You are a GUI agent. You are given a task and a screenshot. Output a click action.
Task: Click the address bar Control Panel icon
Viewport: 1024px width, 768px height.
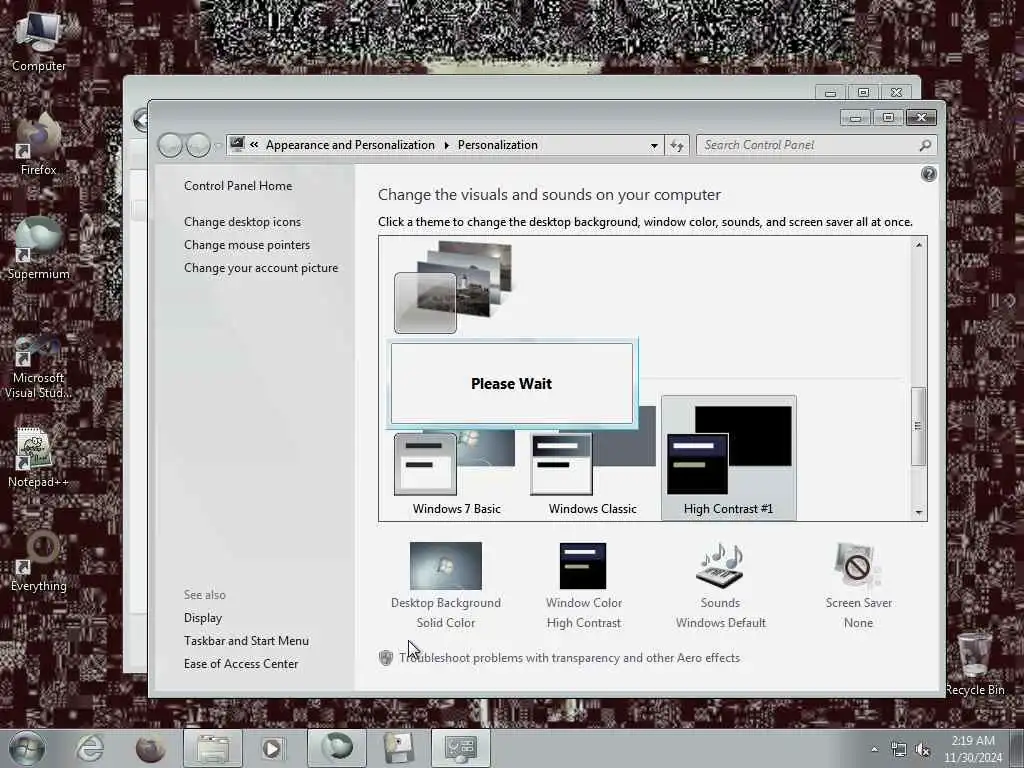[237, 144]
